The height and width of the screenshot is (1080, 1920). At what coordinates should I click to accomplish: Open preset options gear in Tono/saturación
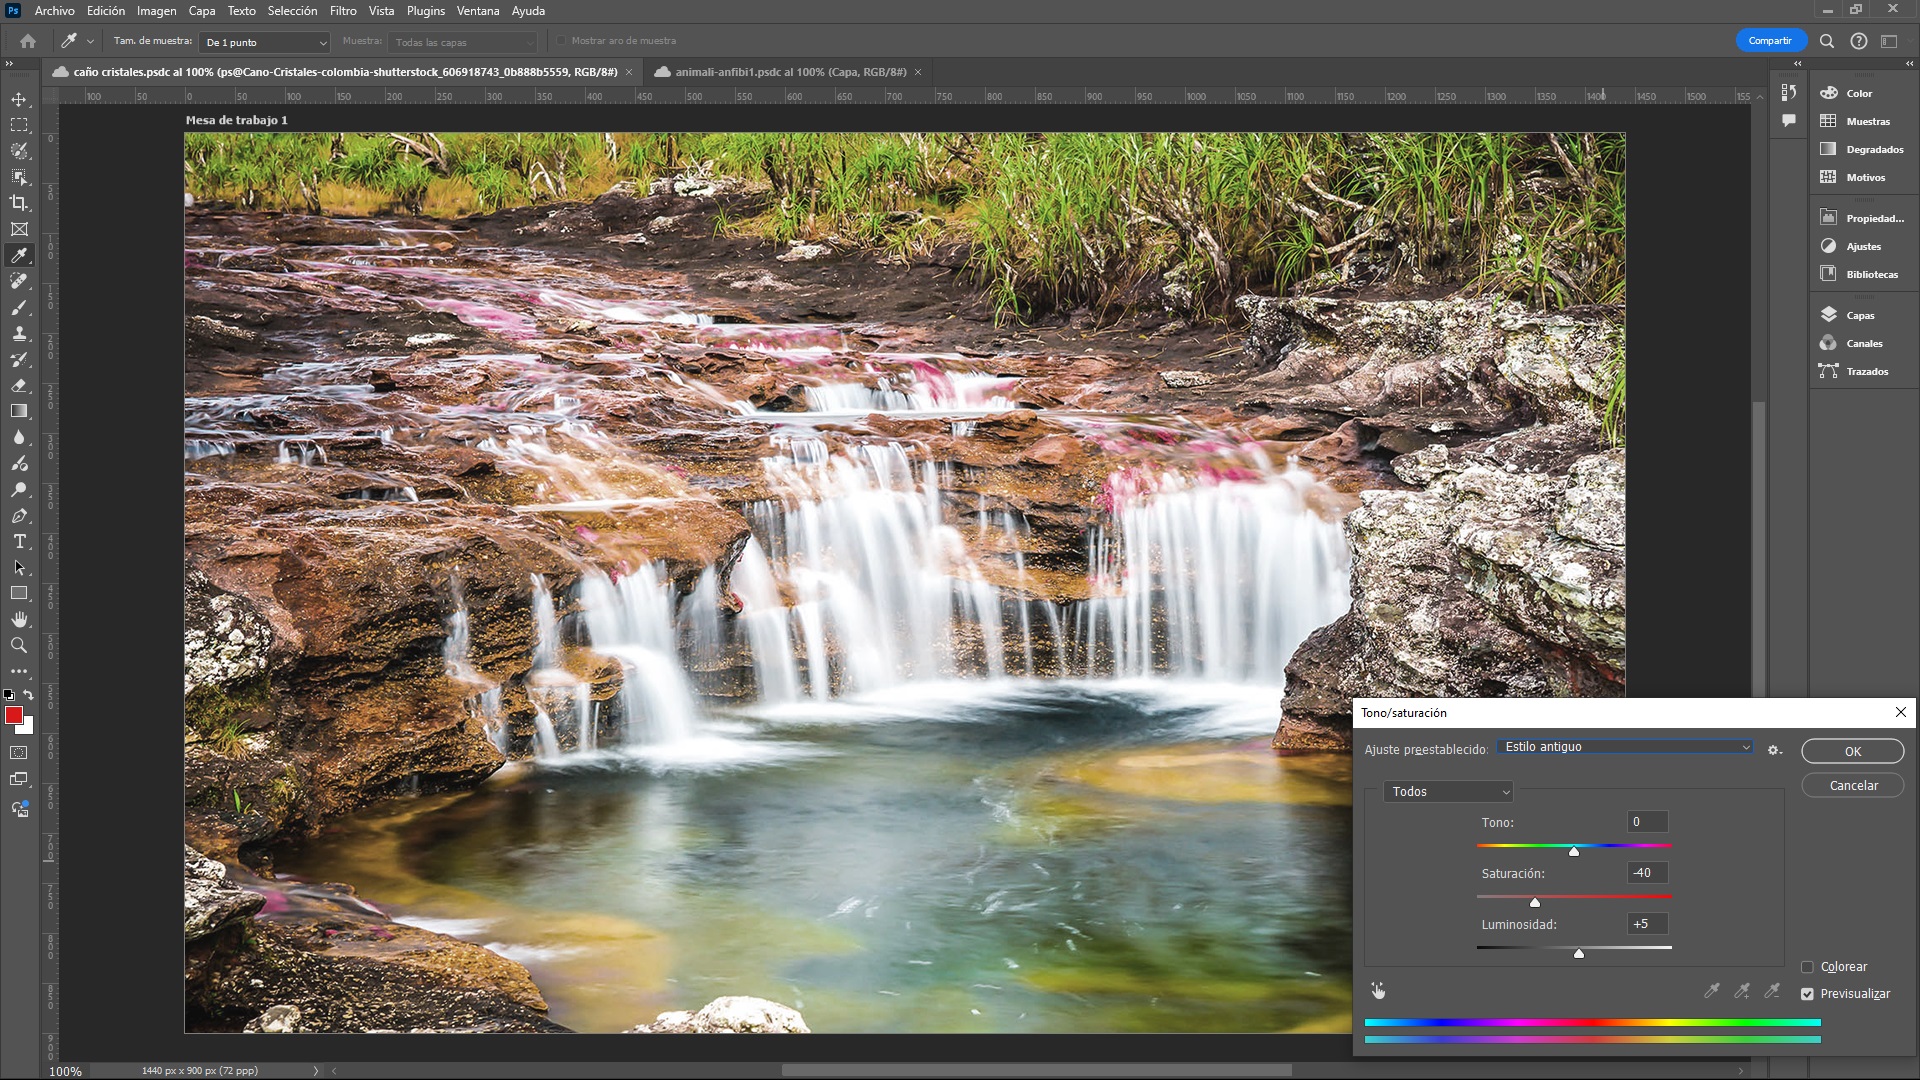tap(1775, 750)
